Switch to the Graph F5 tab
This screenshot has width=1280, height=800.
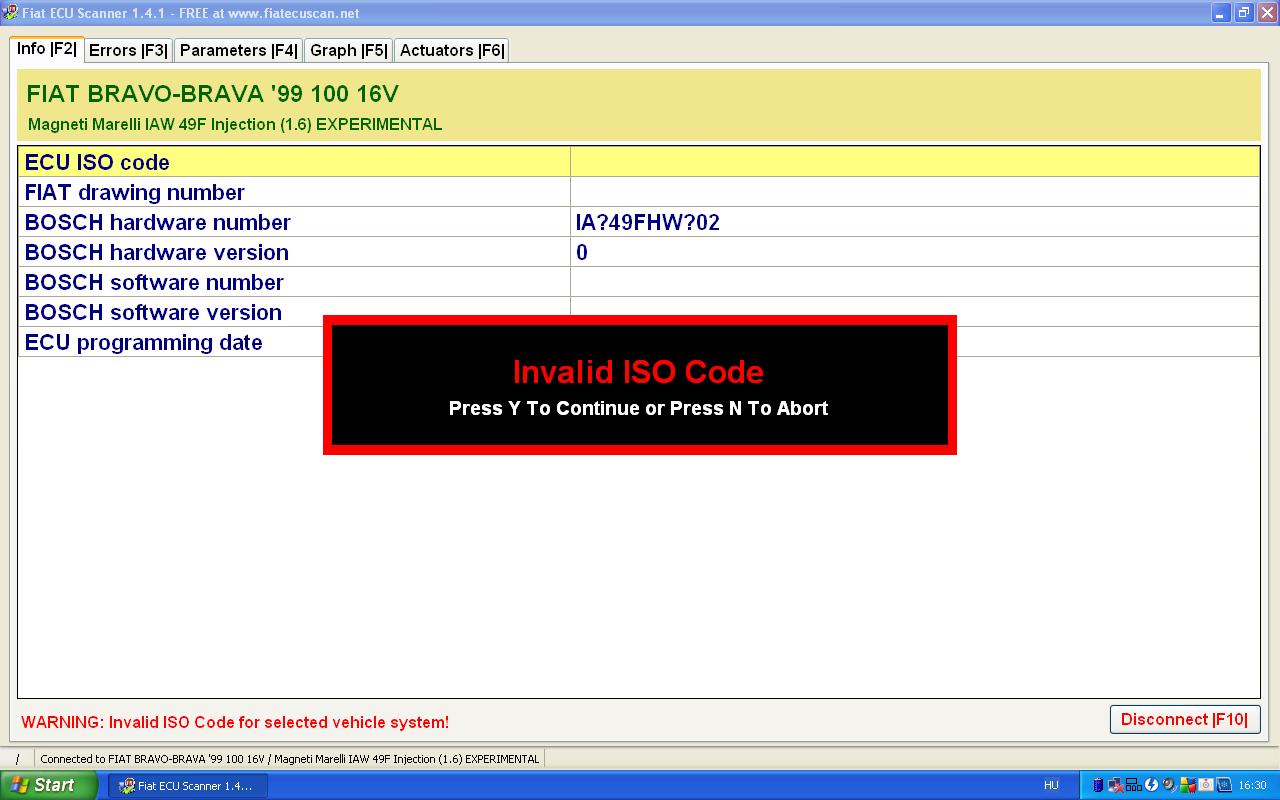click(348, 50)
